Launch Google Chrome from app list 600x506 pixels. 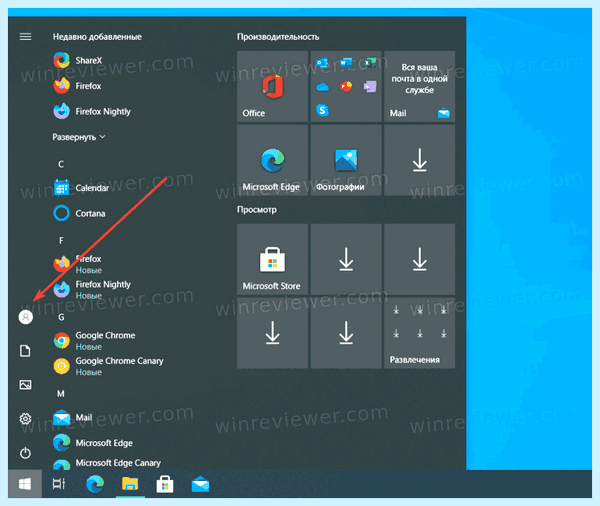click(x=94, y=341)
